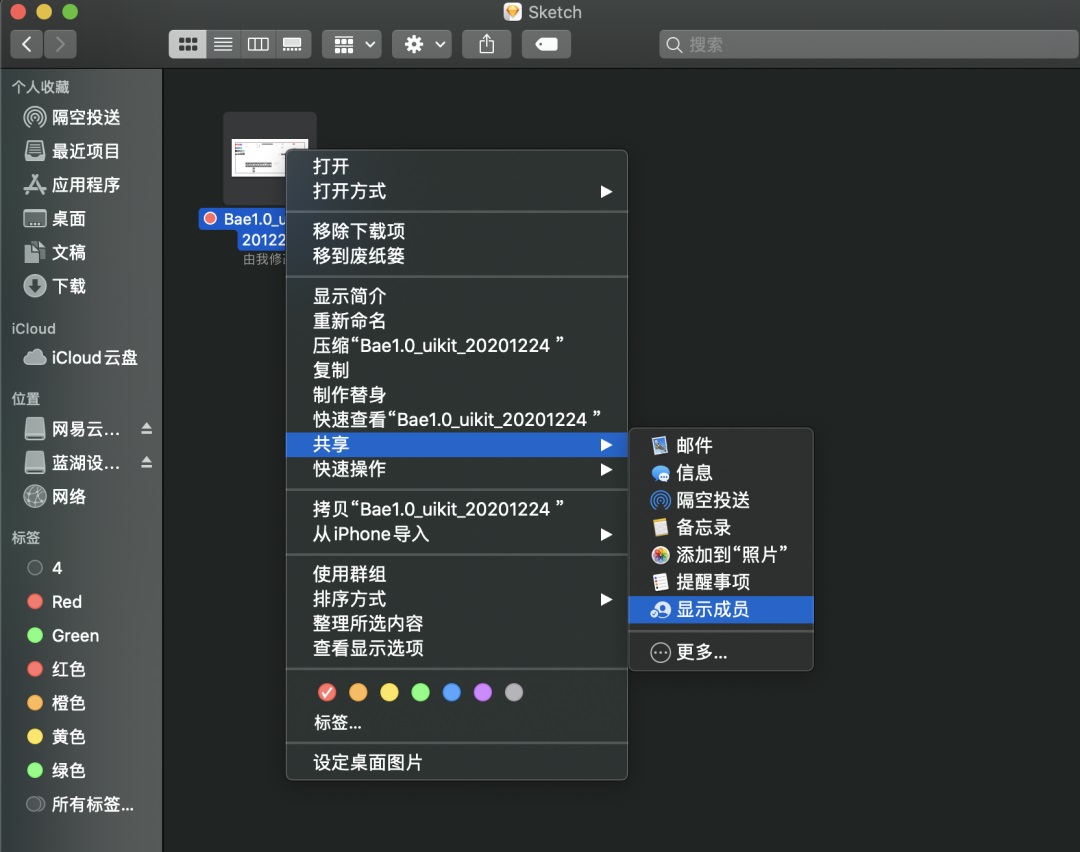Open the group-by dropdown in toolbar
This screenshot has height=852, width=1080.
352,45
